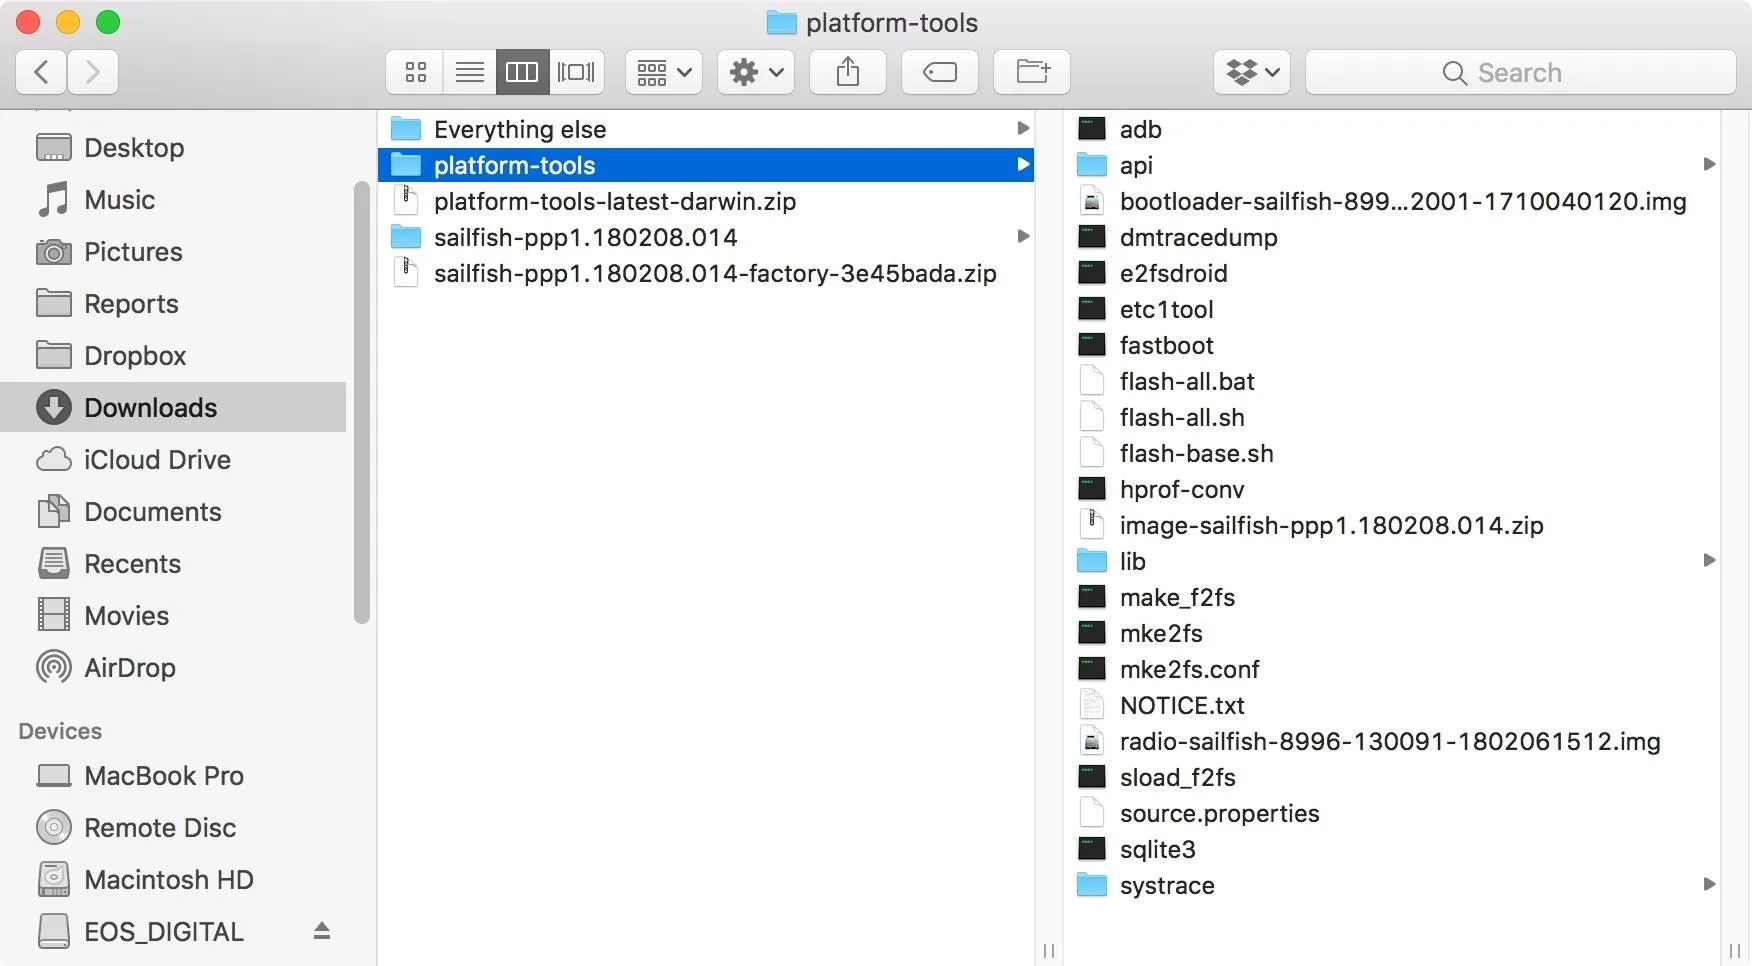Image resolution: width=1752 pixels, height=966 pixels.
Task: Select the EOS_DIGITAL volume
Action: click(x=174, y=931)
